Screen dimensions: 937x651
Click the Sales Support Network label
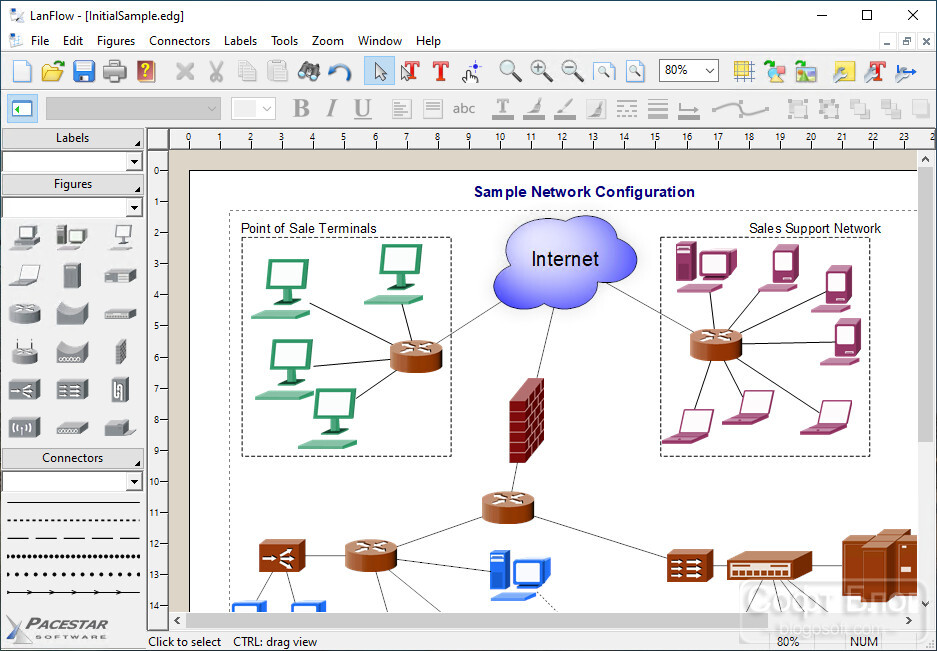814,228
